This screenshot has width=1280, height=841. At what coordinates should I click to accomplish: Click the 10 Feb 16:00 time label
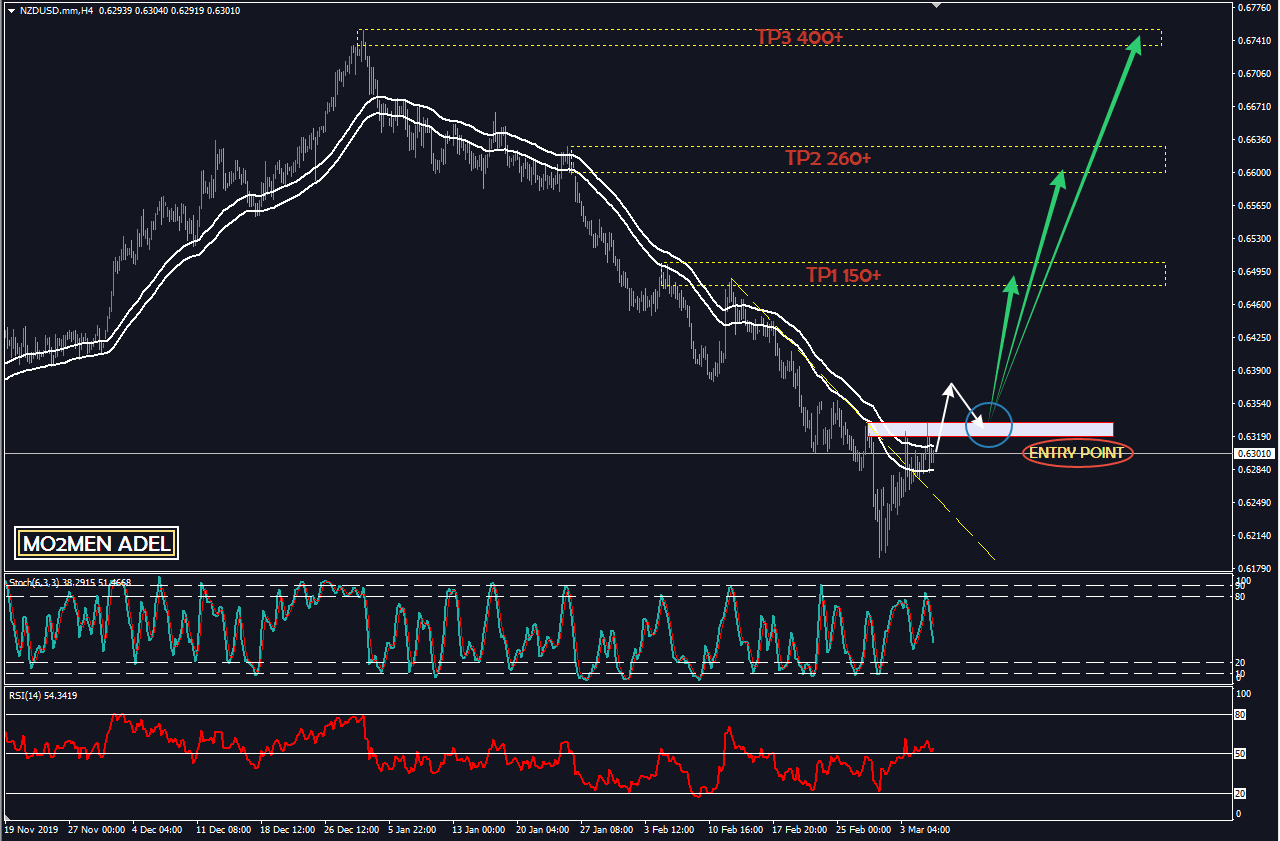pyautogui.click(x=734, y=829)
